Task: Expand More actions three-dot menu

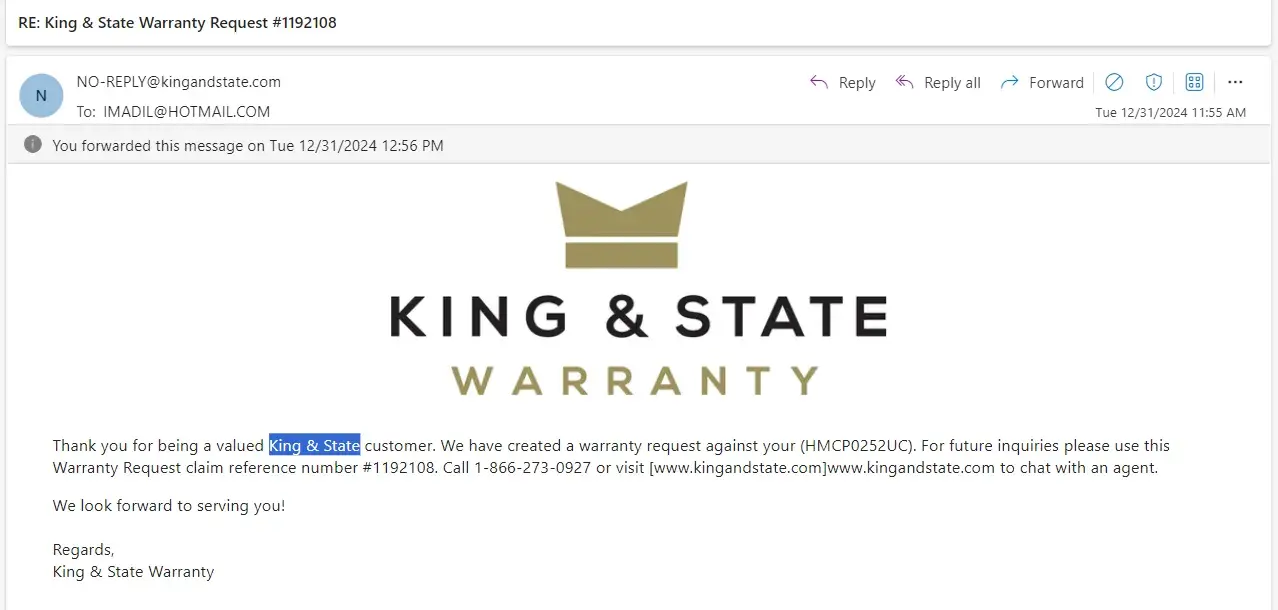Action: pyautogui.click(x=1235, y=82)
